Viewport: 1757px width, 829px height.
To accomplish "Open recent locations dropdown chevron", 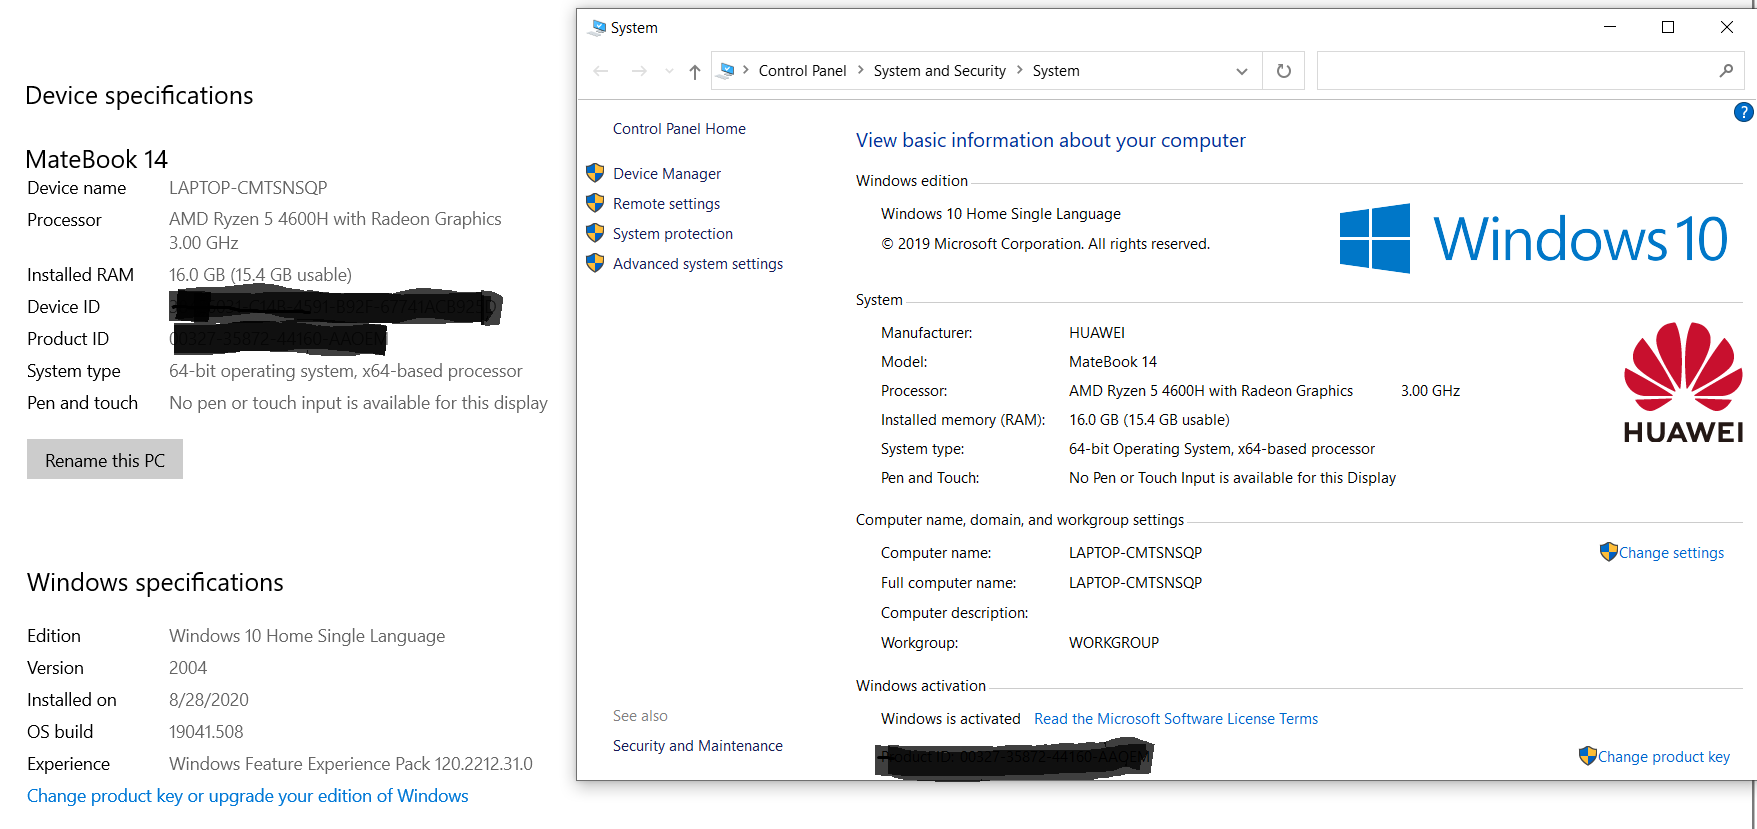I will (x=669, y=71).
